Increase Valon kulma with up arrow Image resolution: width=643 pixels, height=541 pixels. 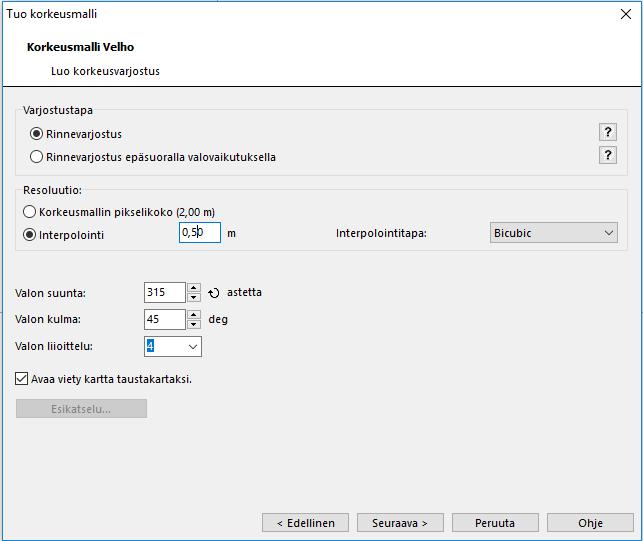click(194, 315)
